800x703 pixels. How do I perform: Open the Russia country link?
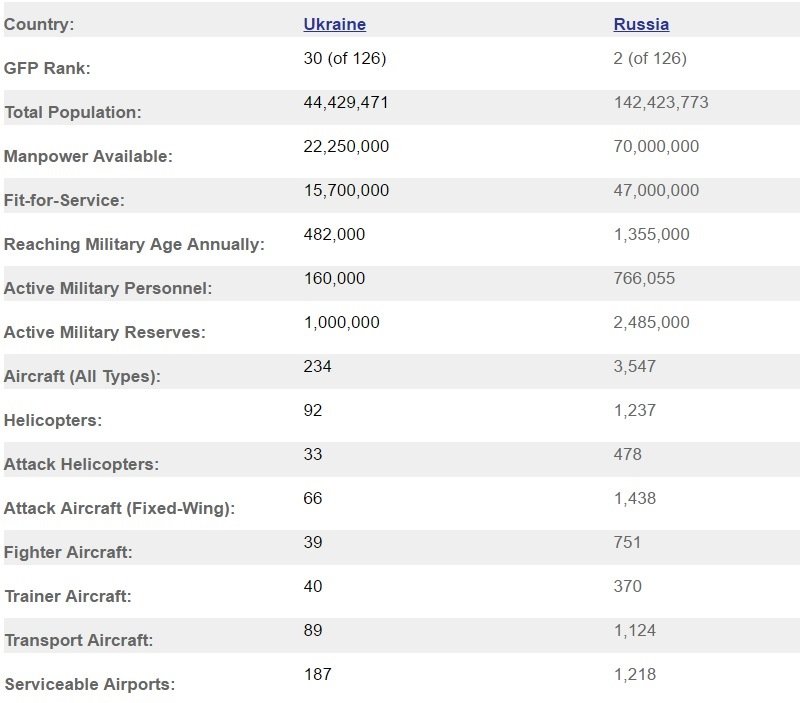click(x=641, y=24)
